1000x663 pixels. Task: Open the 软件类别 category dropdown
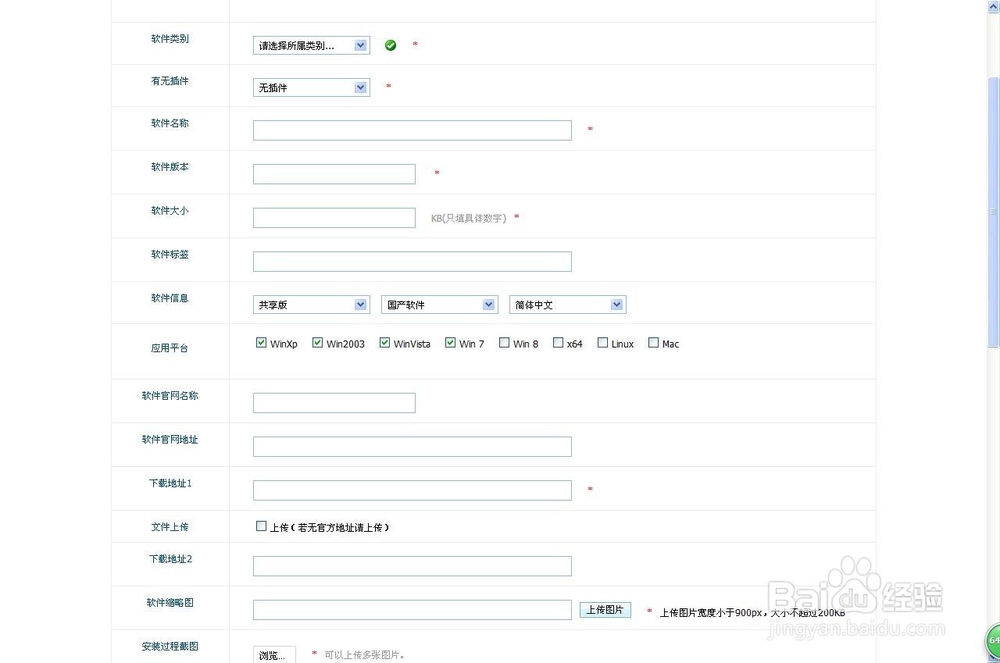pos(311,45)
